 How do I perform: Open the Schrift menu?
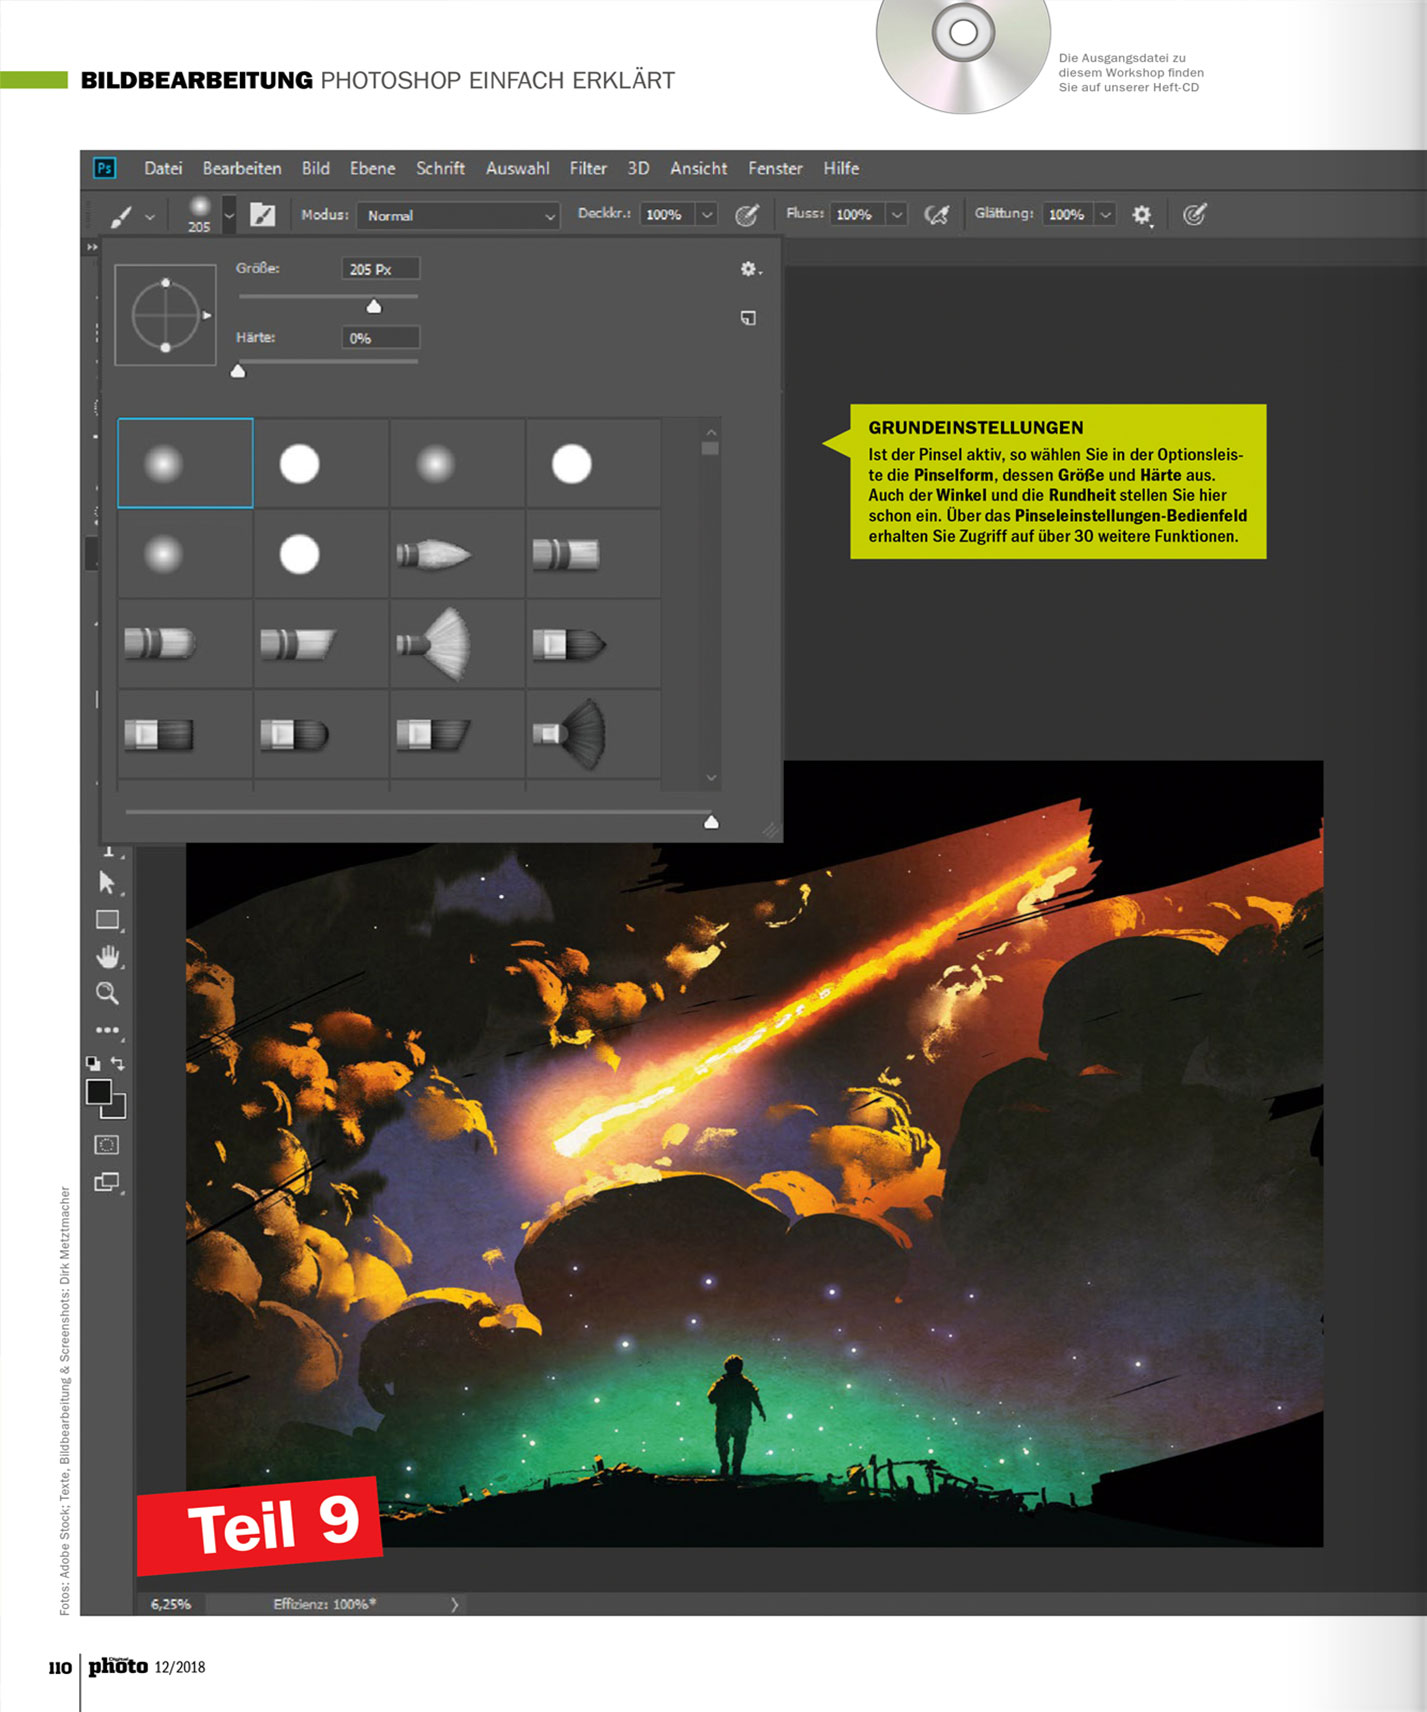pos(440,168)
